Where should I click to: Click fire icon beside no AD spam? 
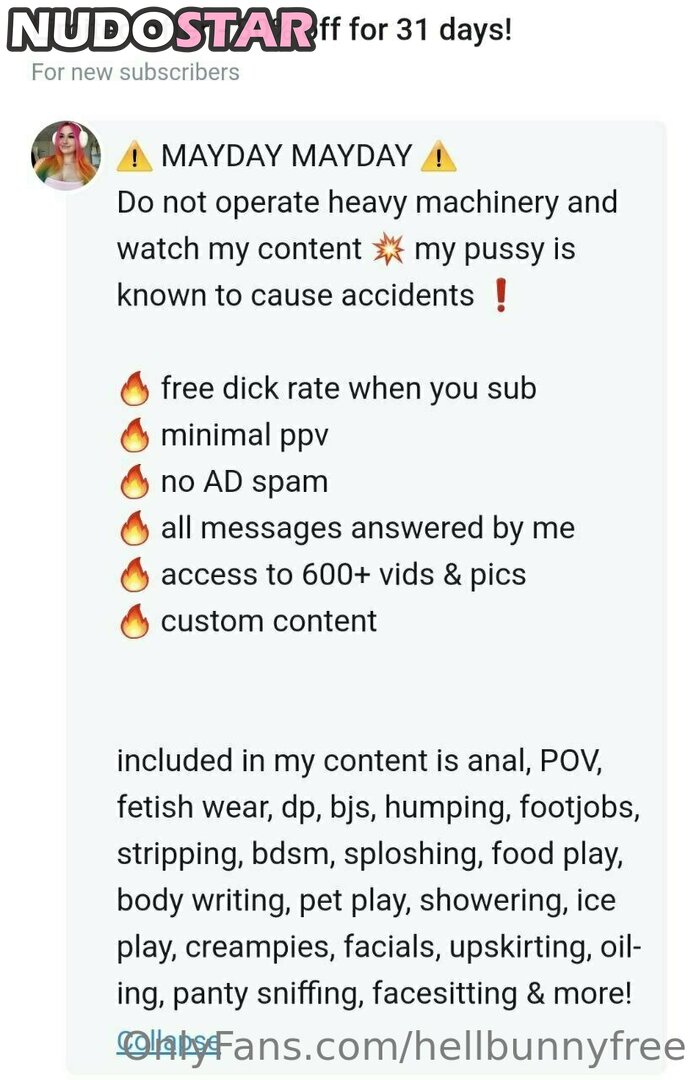pos(134,483)
